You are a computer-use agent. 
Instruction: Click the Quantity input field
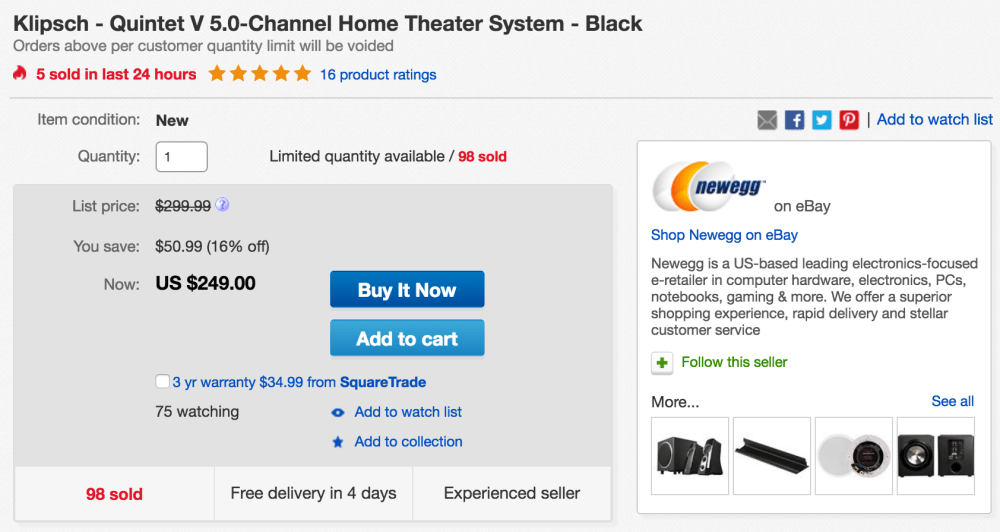click(182, 157)
